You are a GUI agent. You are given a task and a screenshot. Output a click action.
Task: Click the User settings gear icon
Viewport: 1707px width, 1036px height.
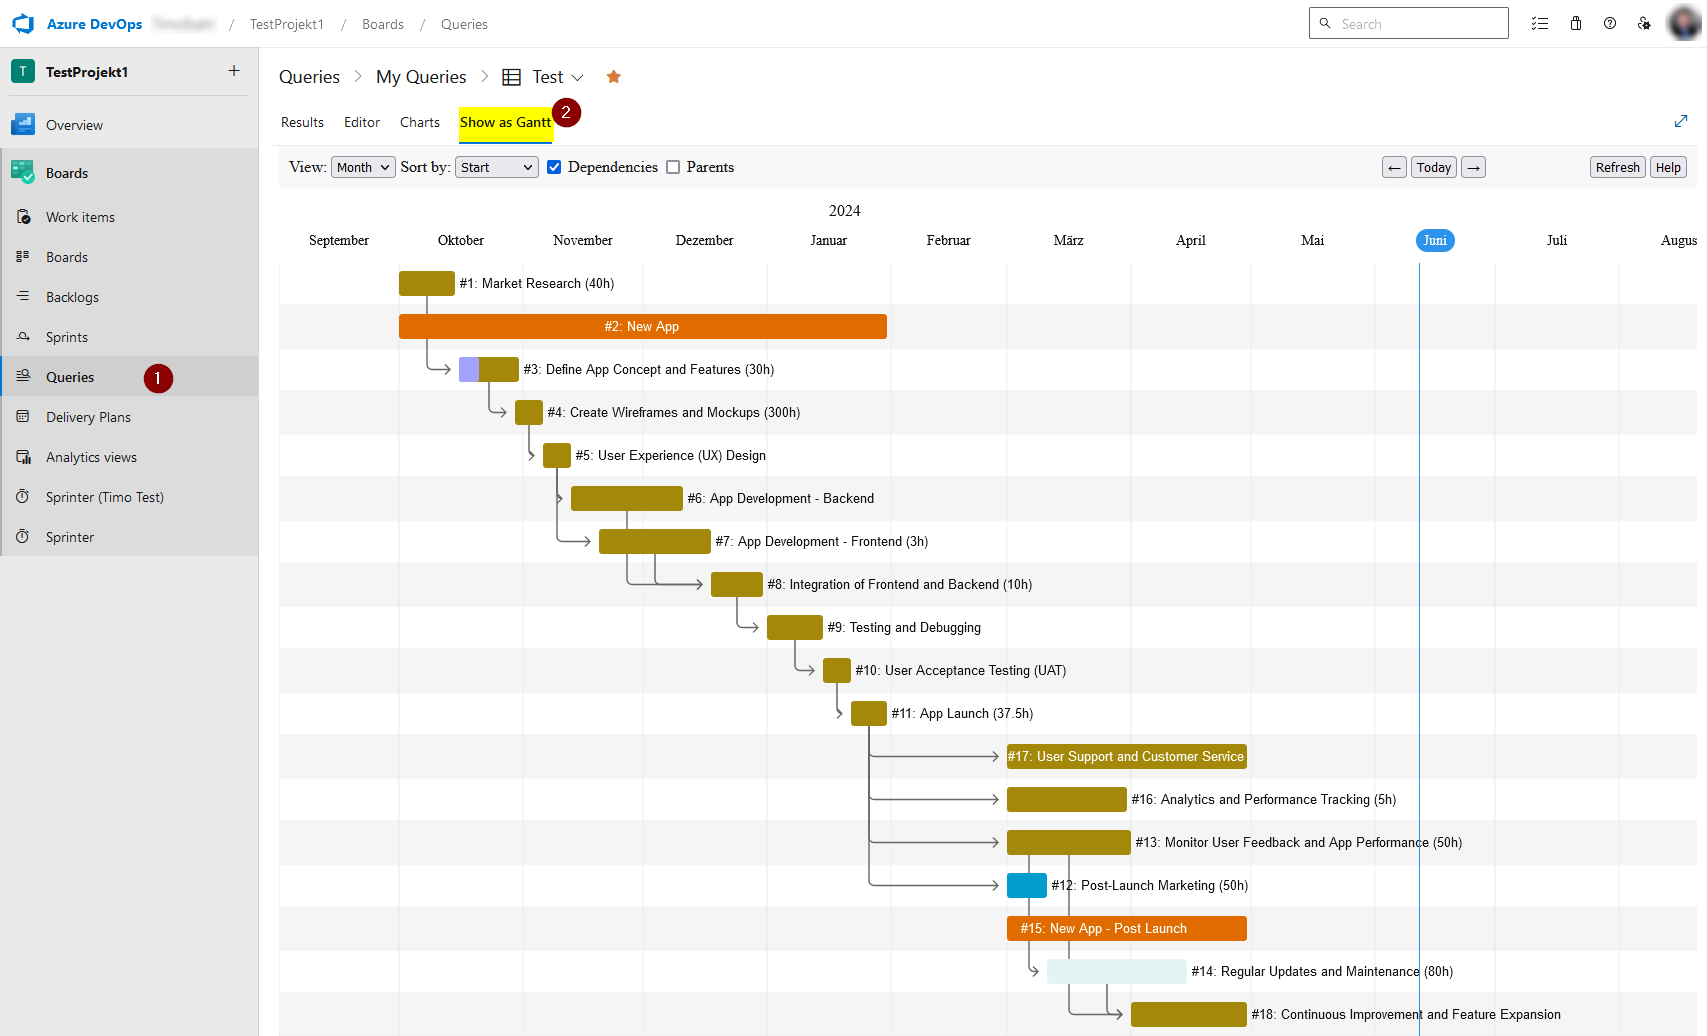click(x=1644, y=23)
